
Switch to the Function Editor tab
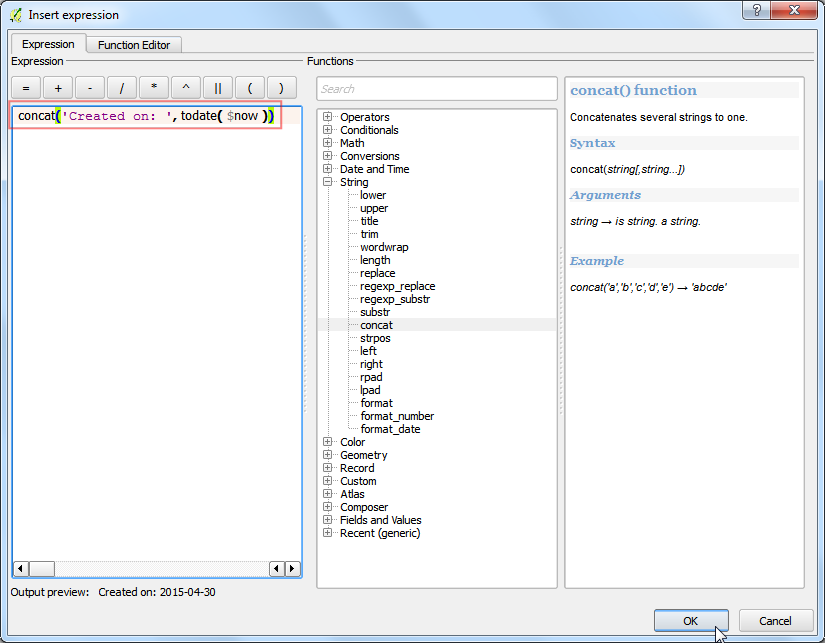134,45
